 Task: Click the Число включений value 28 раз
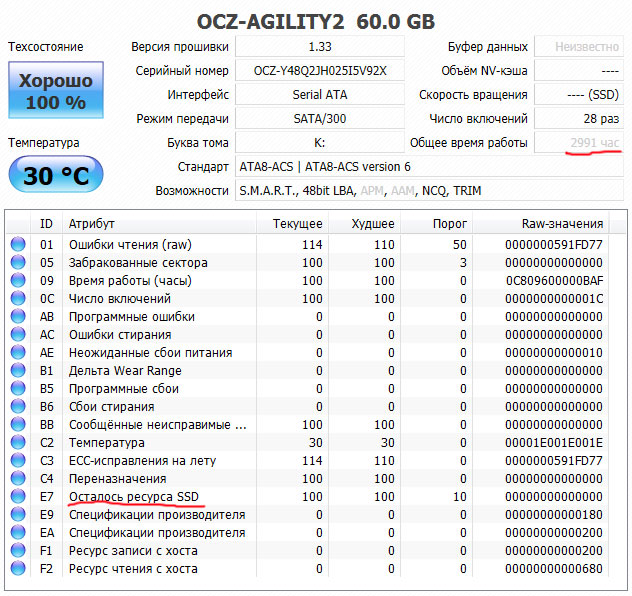(578, 119)
